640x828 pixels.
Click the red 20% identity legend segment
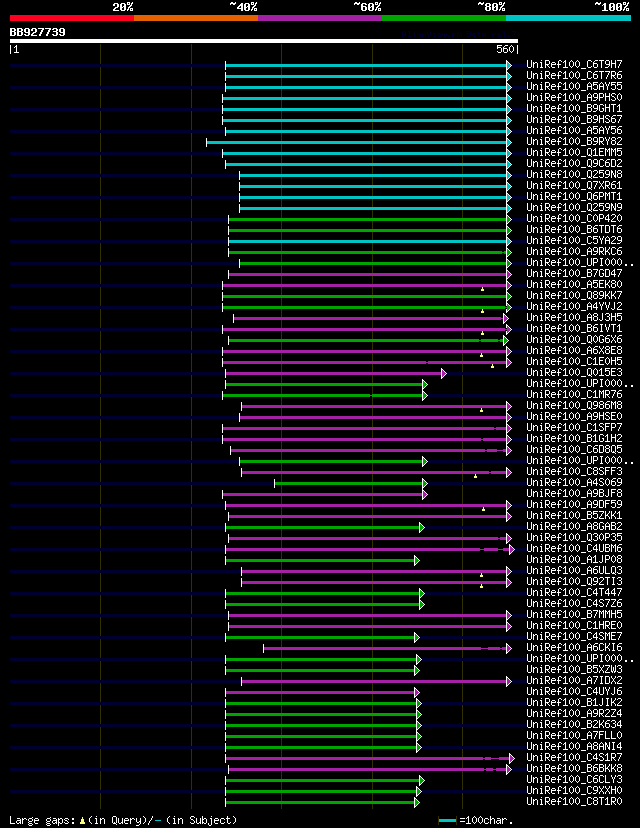coord(72,18)
